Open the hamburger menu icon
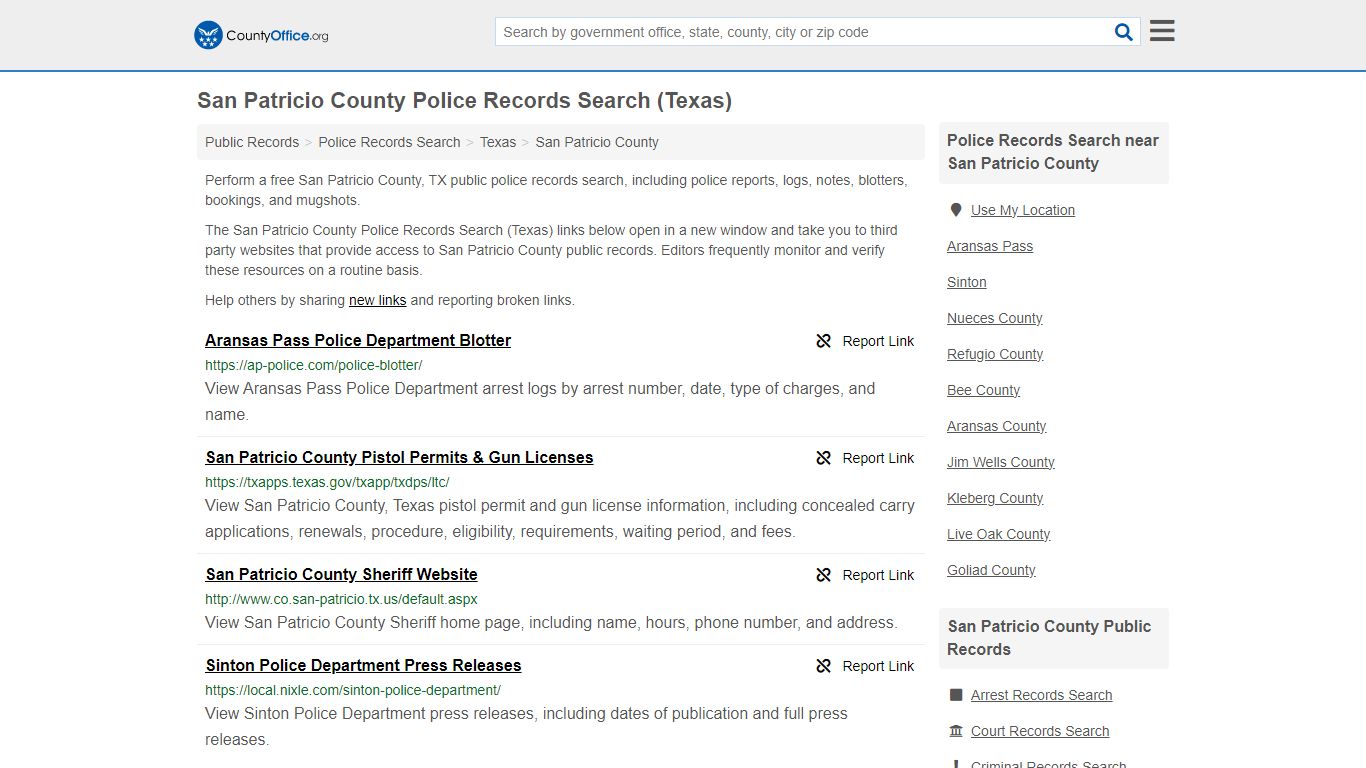Image resolution: width=1366 pixels, height=768 pixels. click(x=1162, y=31)
